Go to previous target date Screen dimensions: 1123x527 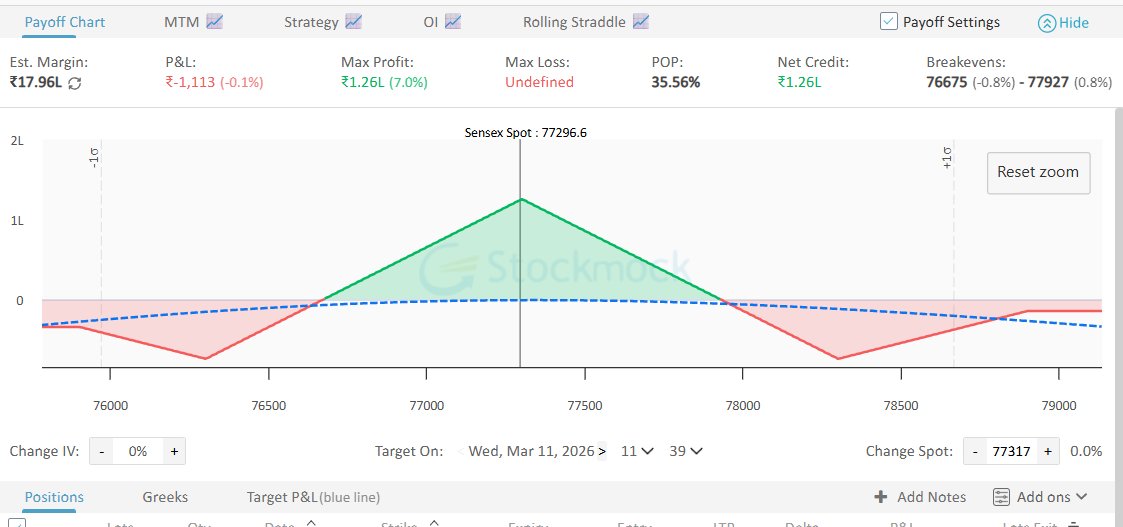tap(461, 451)
